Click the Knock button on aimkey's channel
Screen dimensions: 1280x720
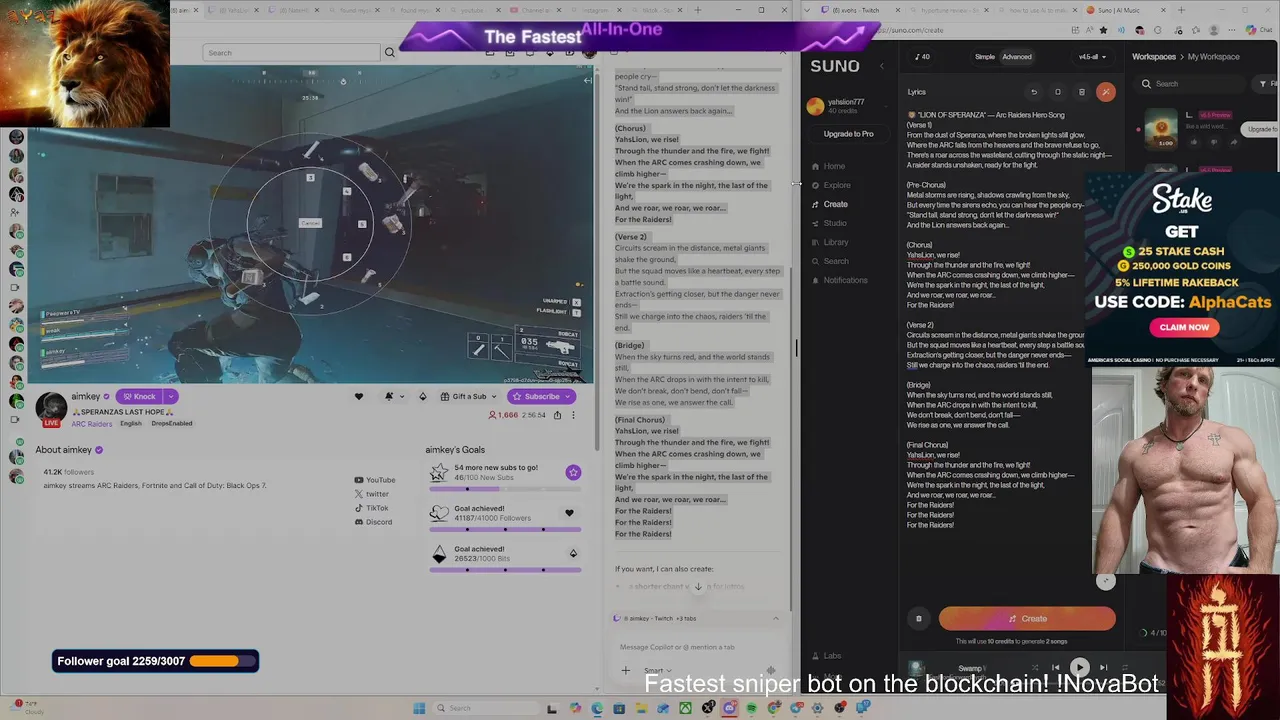(140, 397)
